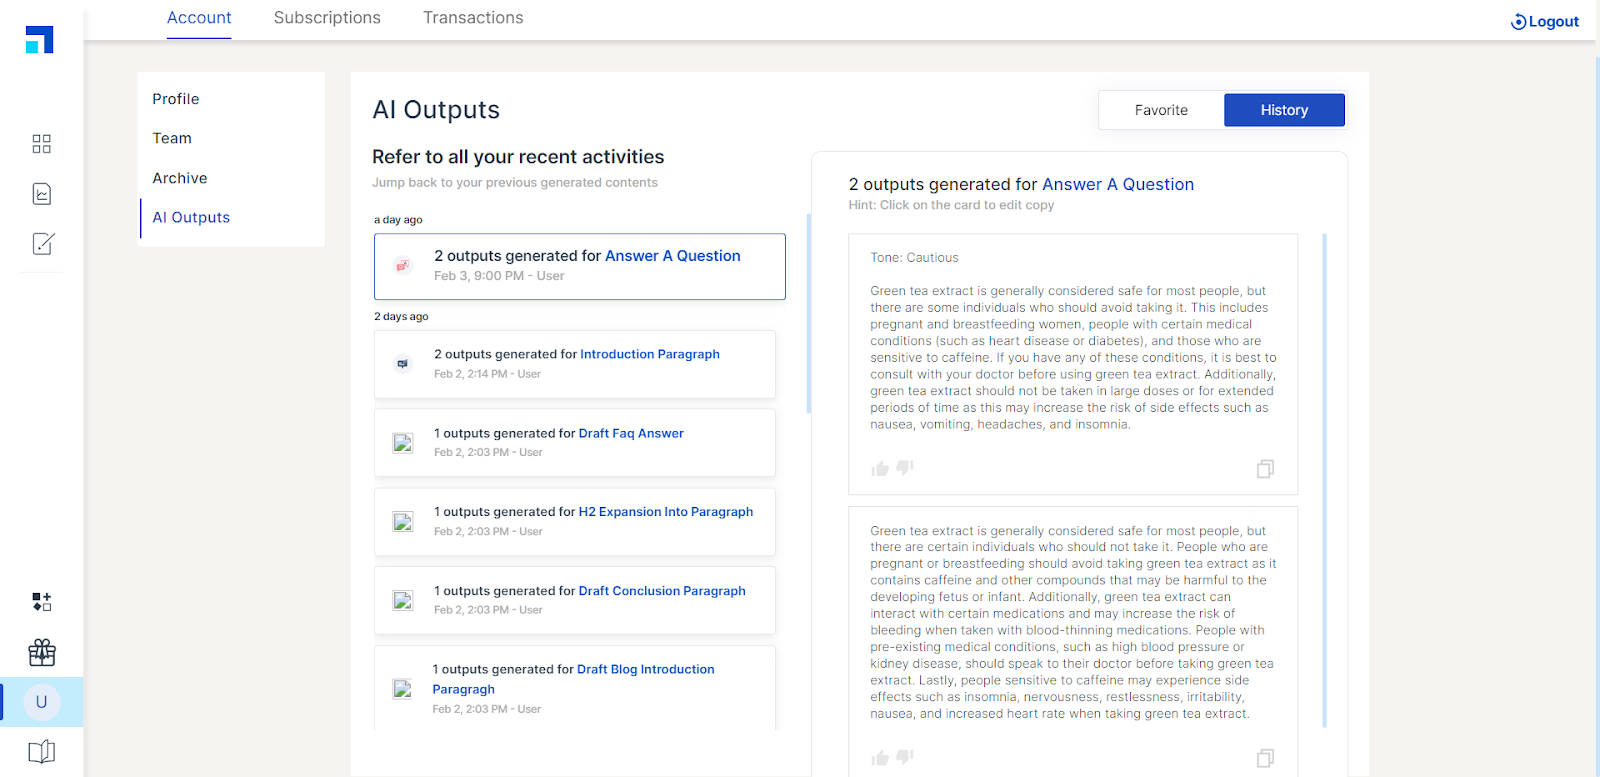This screenshot has height=777, width=1600.
Task: Open the dashboard grid icon in sidebar
Action: pyautogui.click(x=41, y=144)
